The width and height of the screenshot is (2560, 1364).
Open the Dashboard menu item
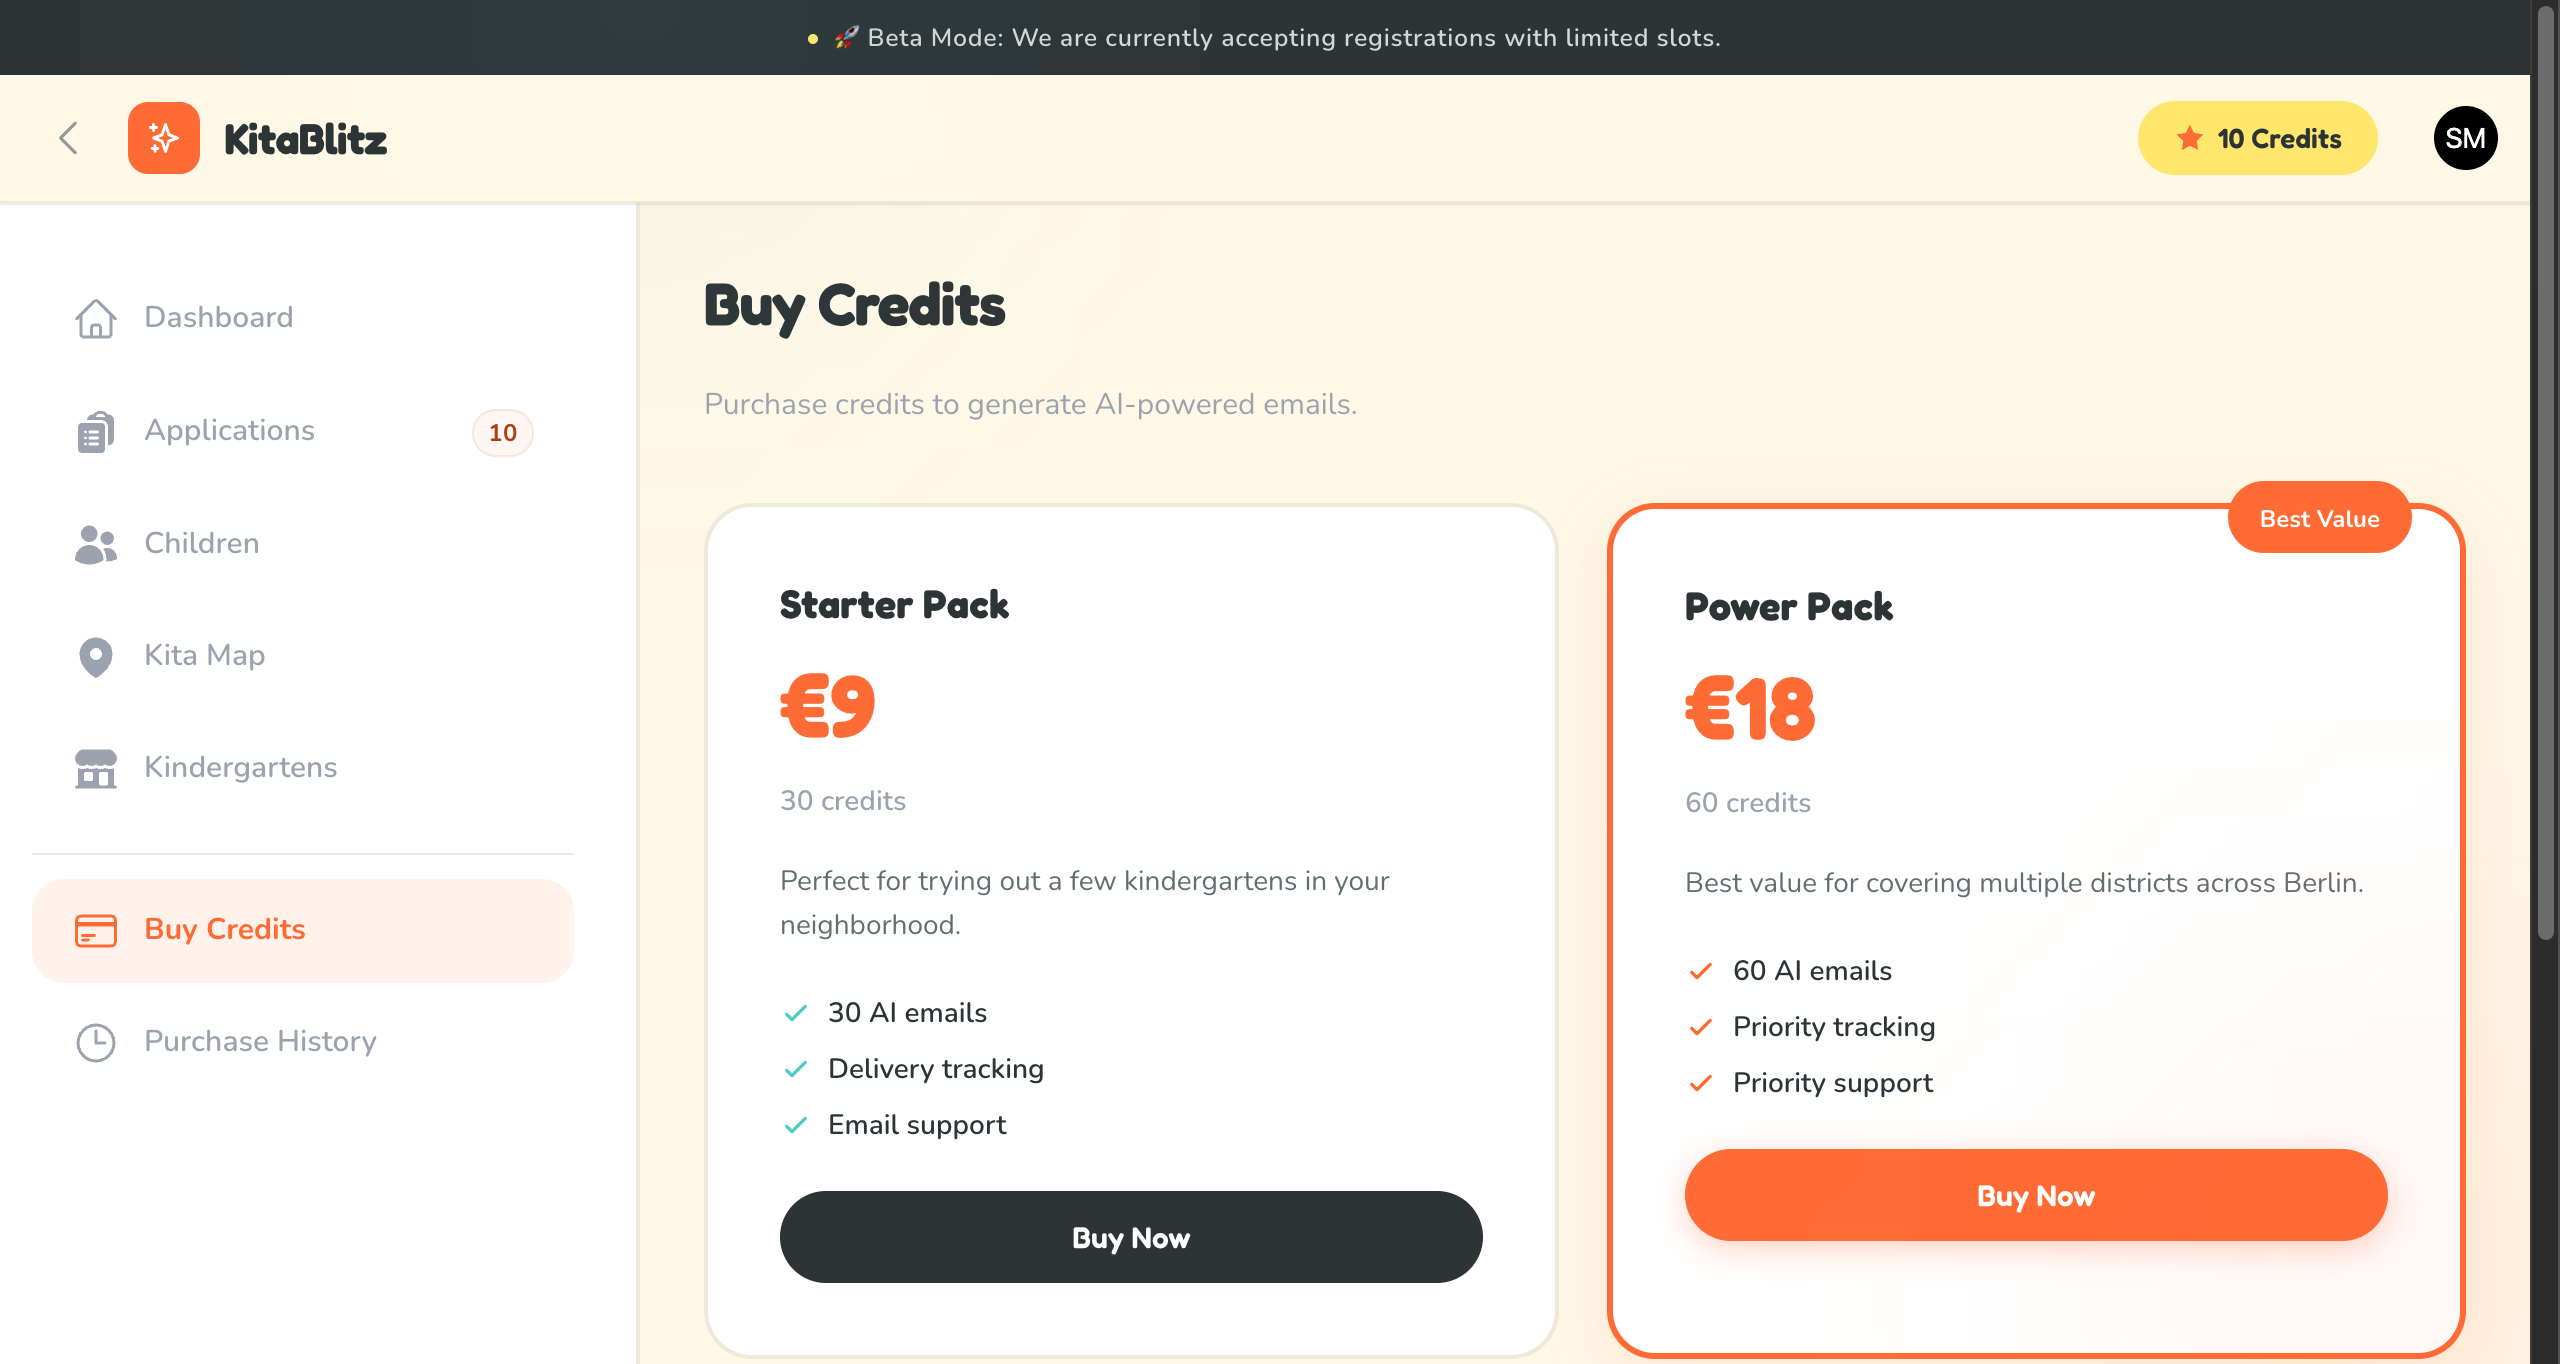pos(218,317)
